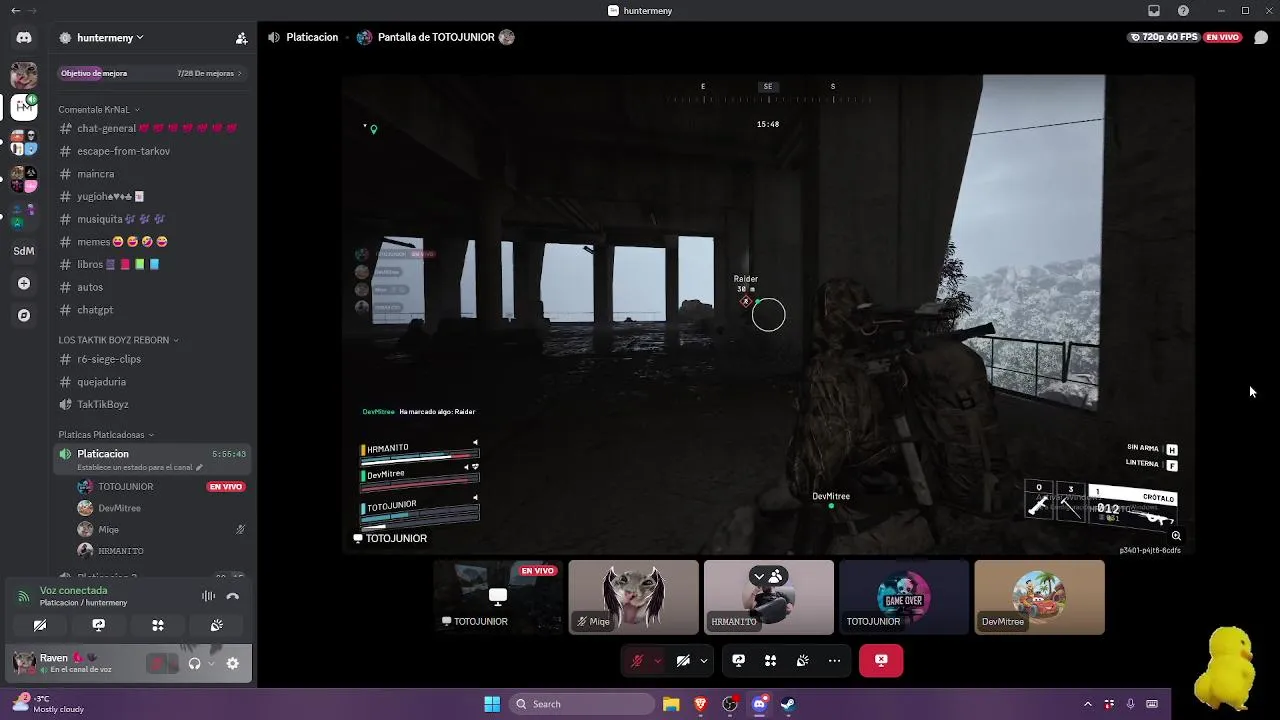Collapse Platicas Platicadosas category
Viewport: 1280px width, 720px height.
[x=107, y=435]
